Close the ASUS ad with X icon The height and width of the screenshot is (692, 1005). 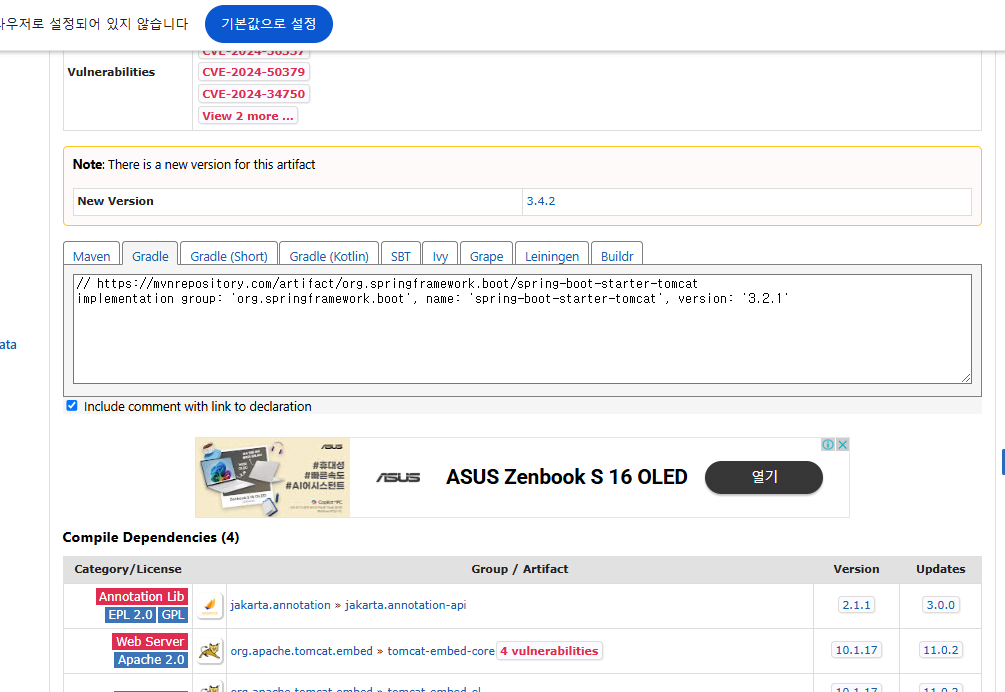[843, 445]
